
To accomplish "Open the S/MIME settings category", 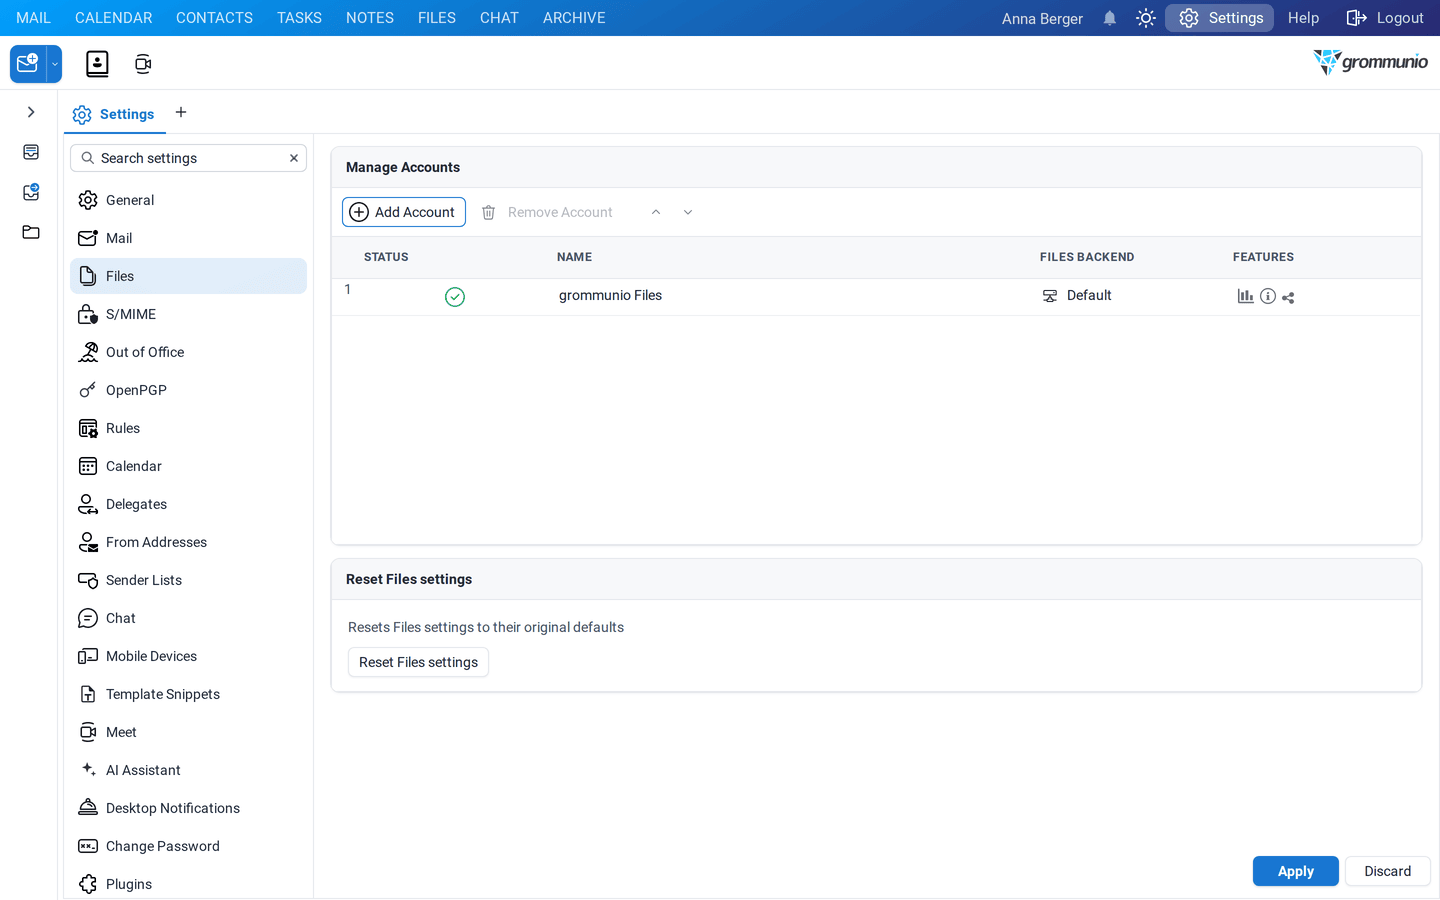I will (188, 314).
